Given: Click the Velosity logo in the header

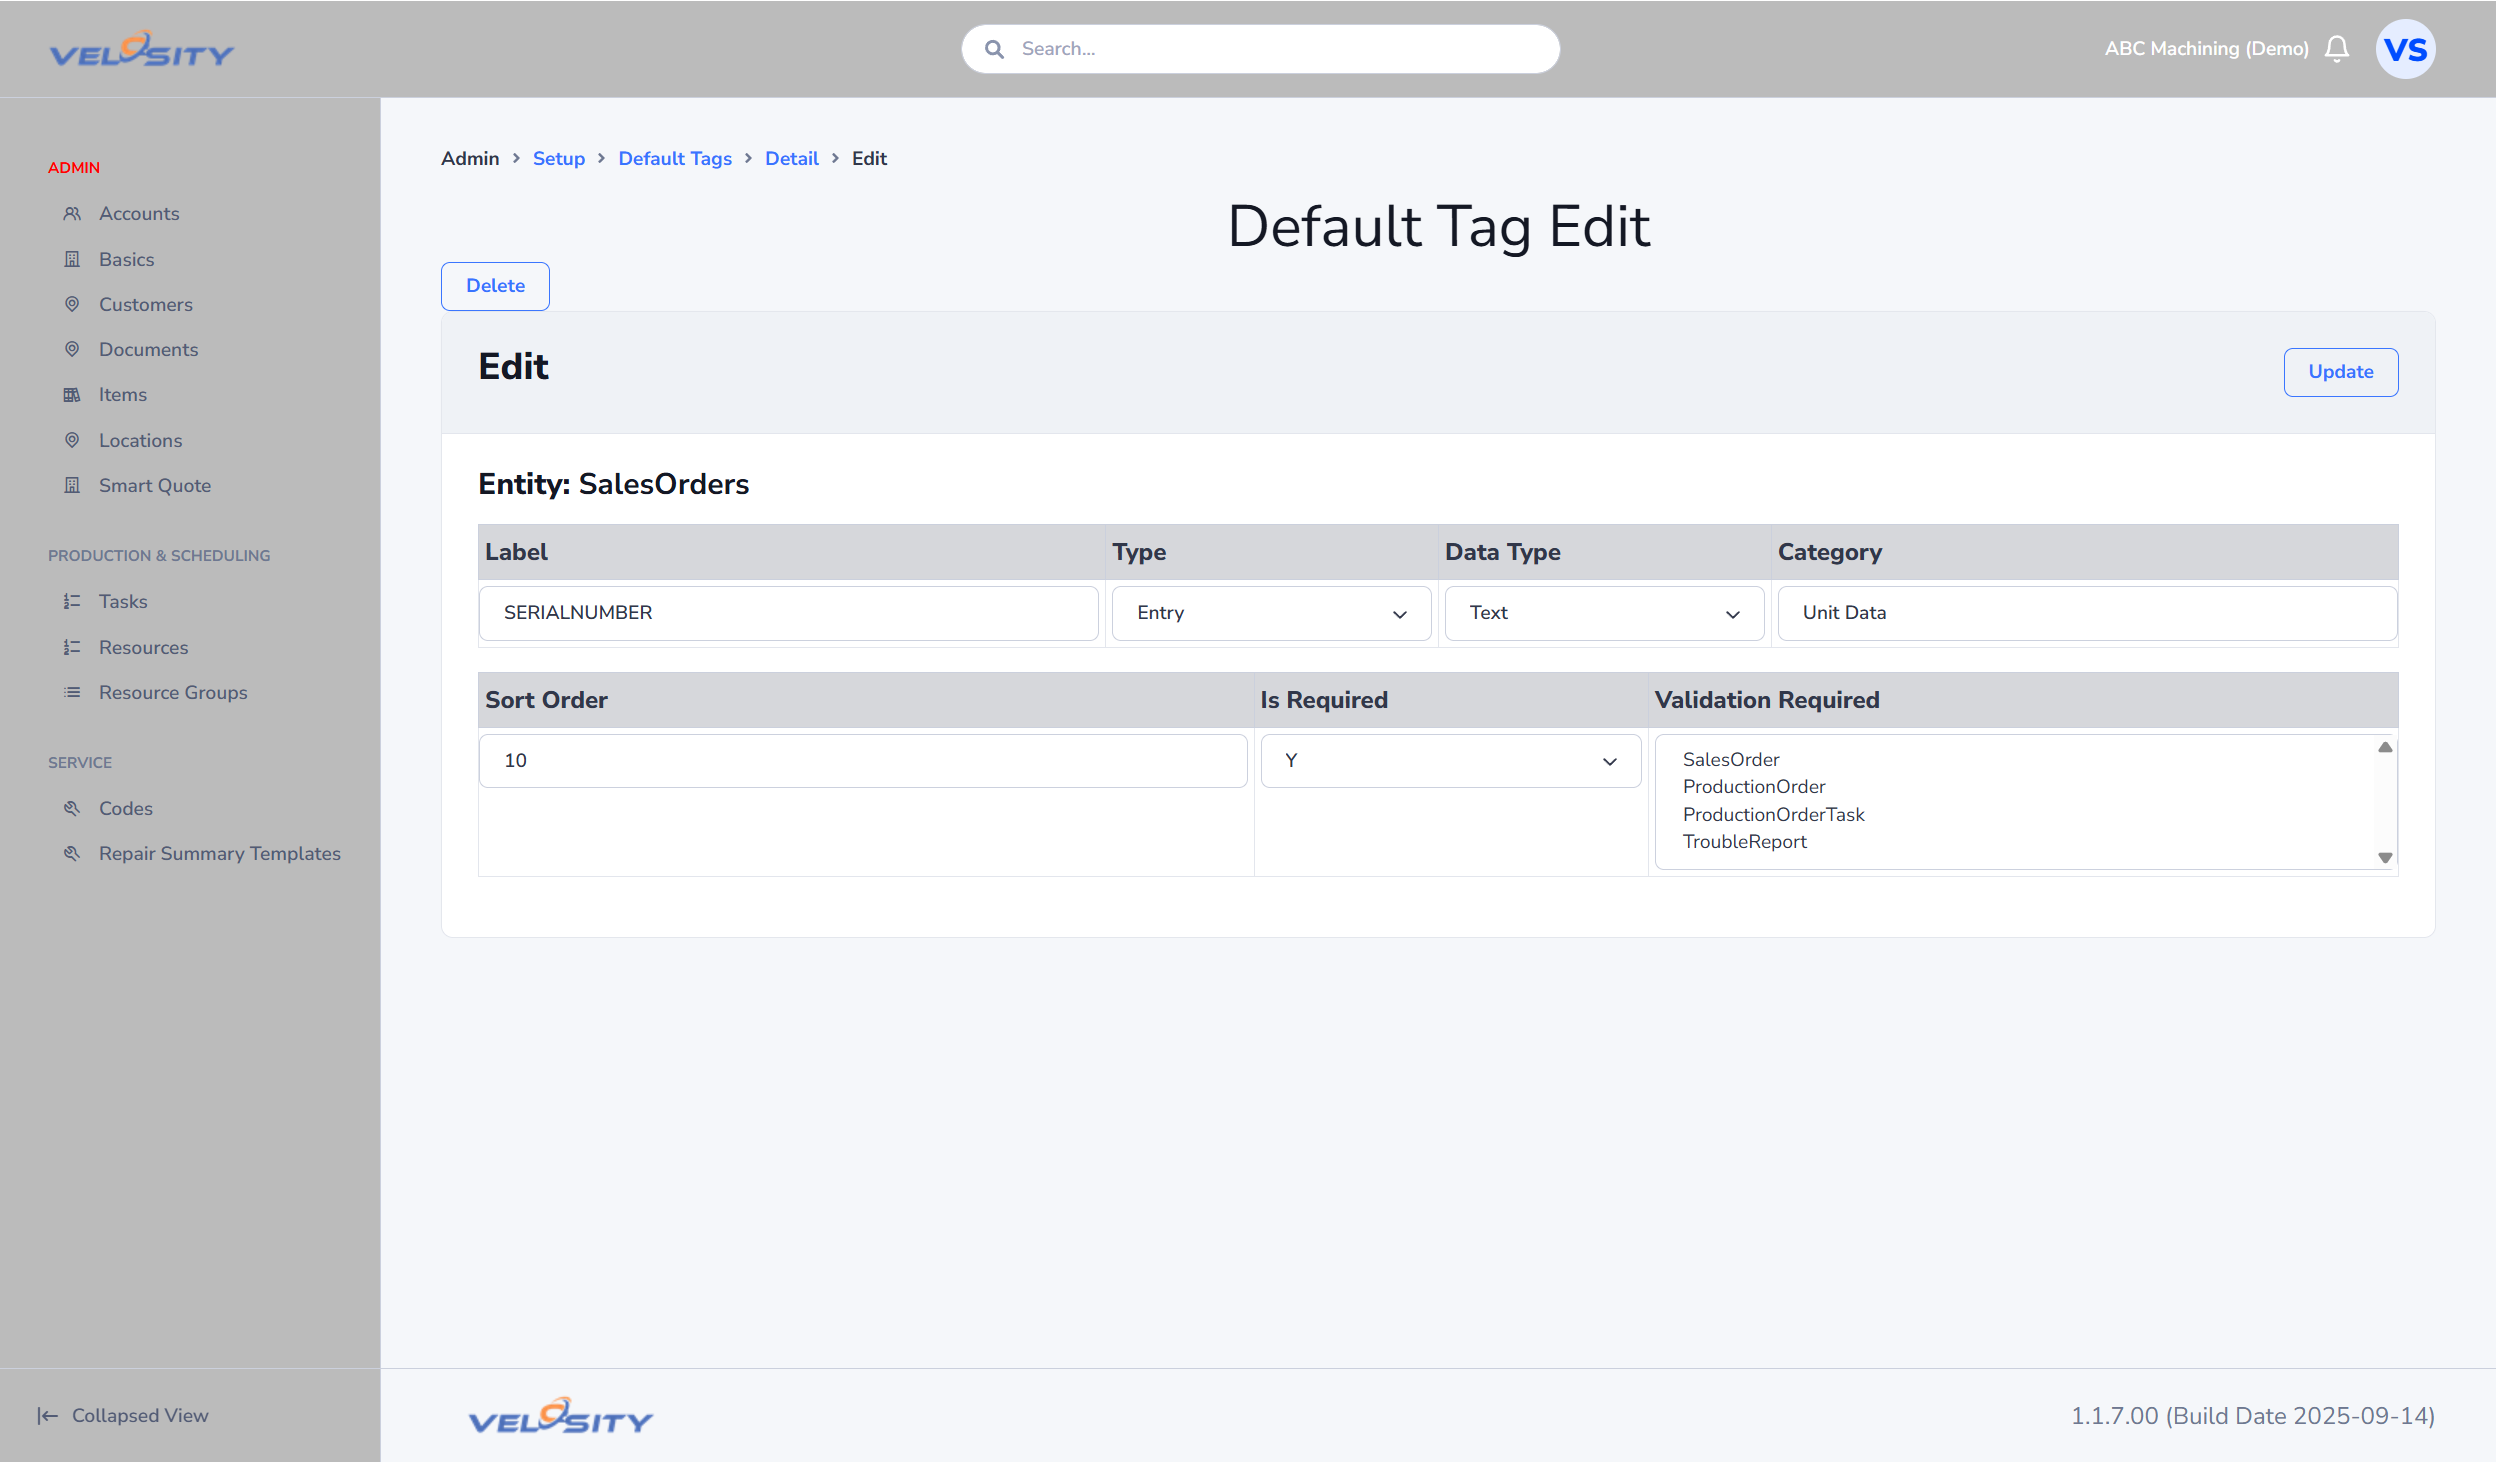Looking at the screenshot, I should tap(142, 49).
